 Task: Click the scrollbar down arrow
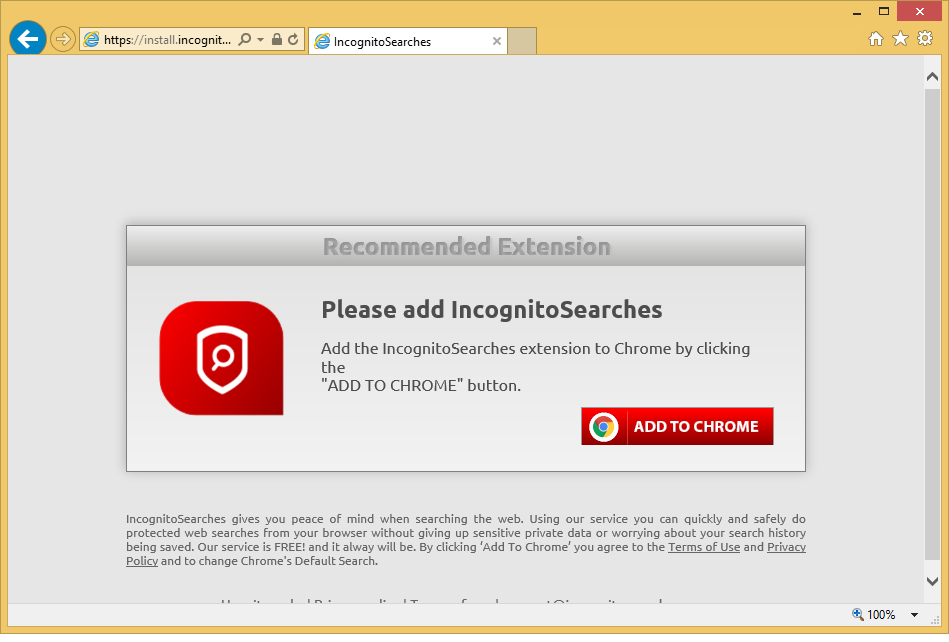[x=932, y=581]
